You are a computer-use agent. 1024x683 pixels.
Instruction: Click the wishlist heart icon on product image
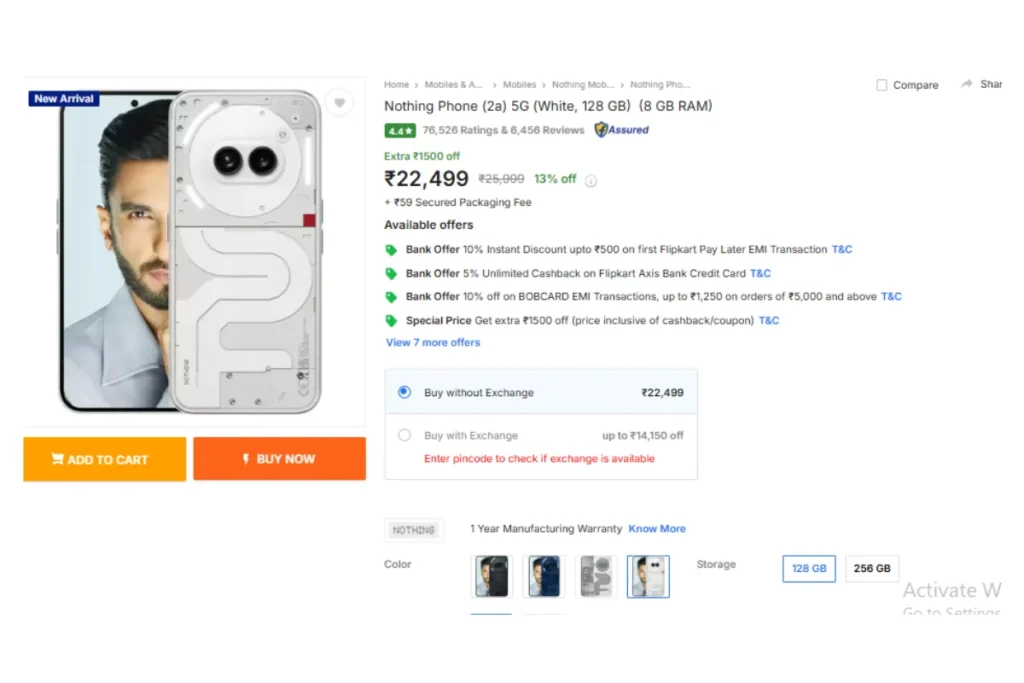[x=340, y=103]
